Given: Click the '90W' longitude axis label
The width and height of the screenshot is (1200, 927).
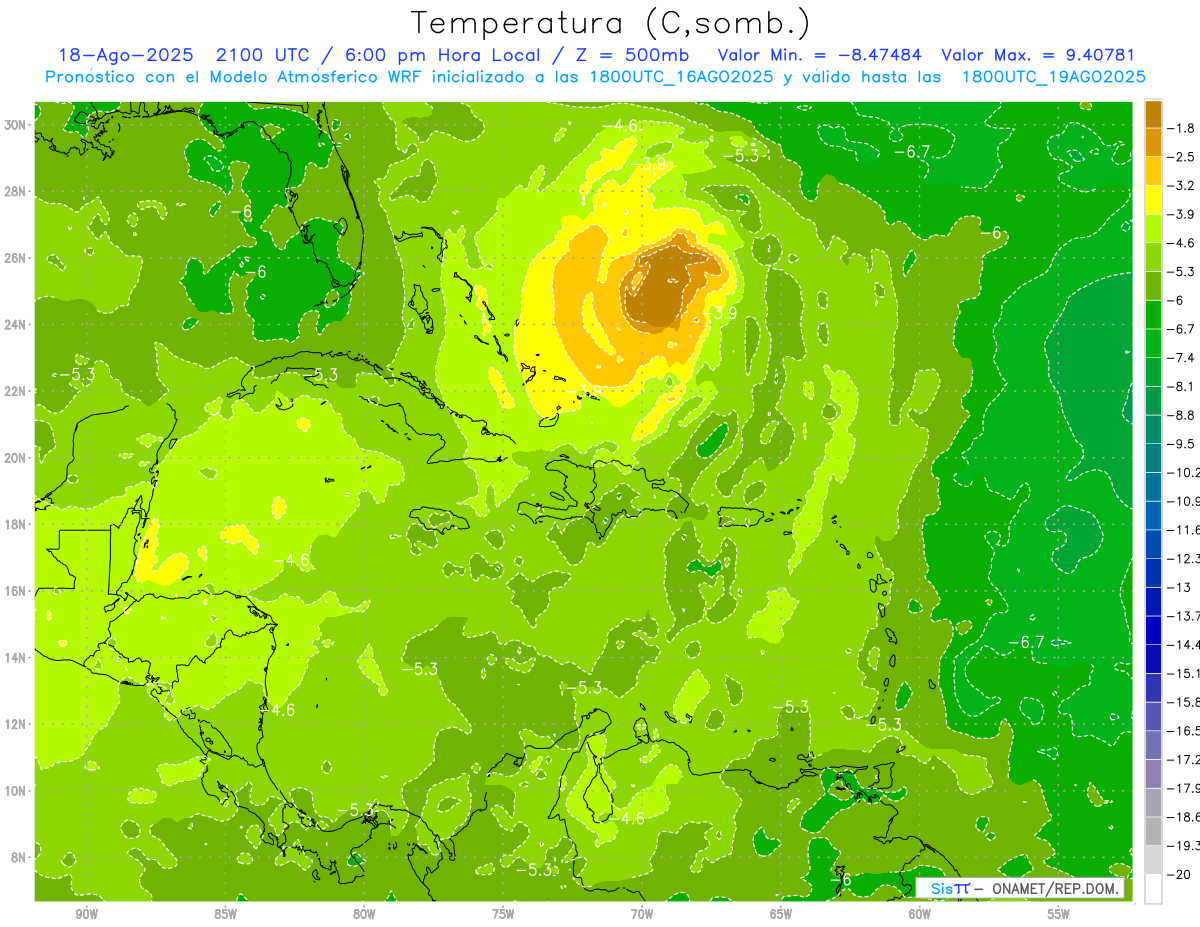Looking at the screenshot, I should point(87,915).
